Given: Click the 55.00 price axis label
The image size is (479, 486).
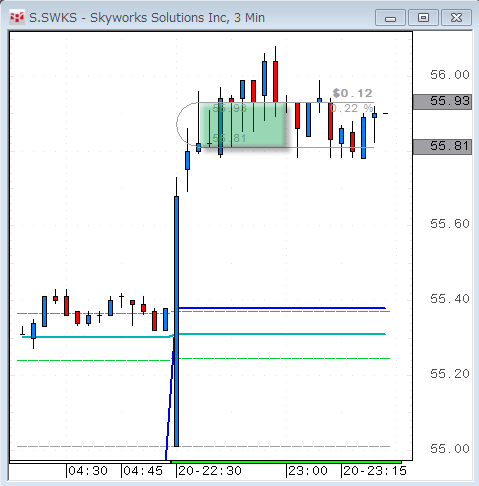Looking at the screenshot, I should pos(450,449).
